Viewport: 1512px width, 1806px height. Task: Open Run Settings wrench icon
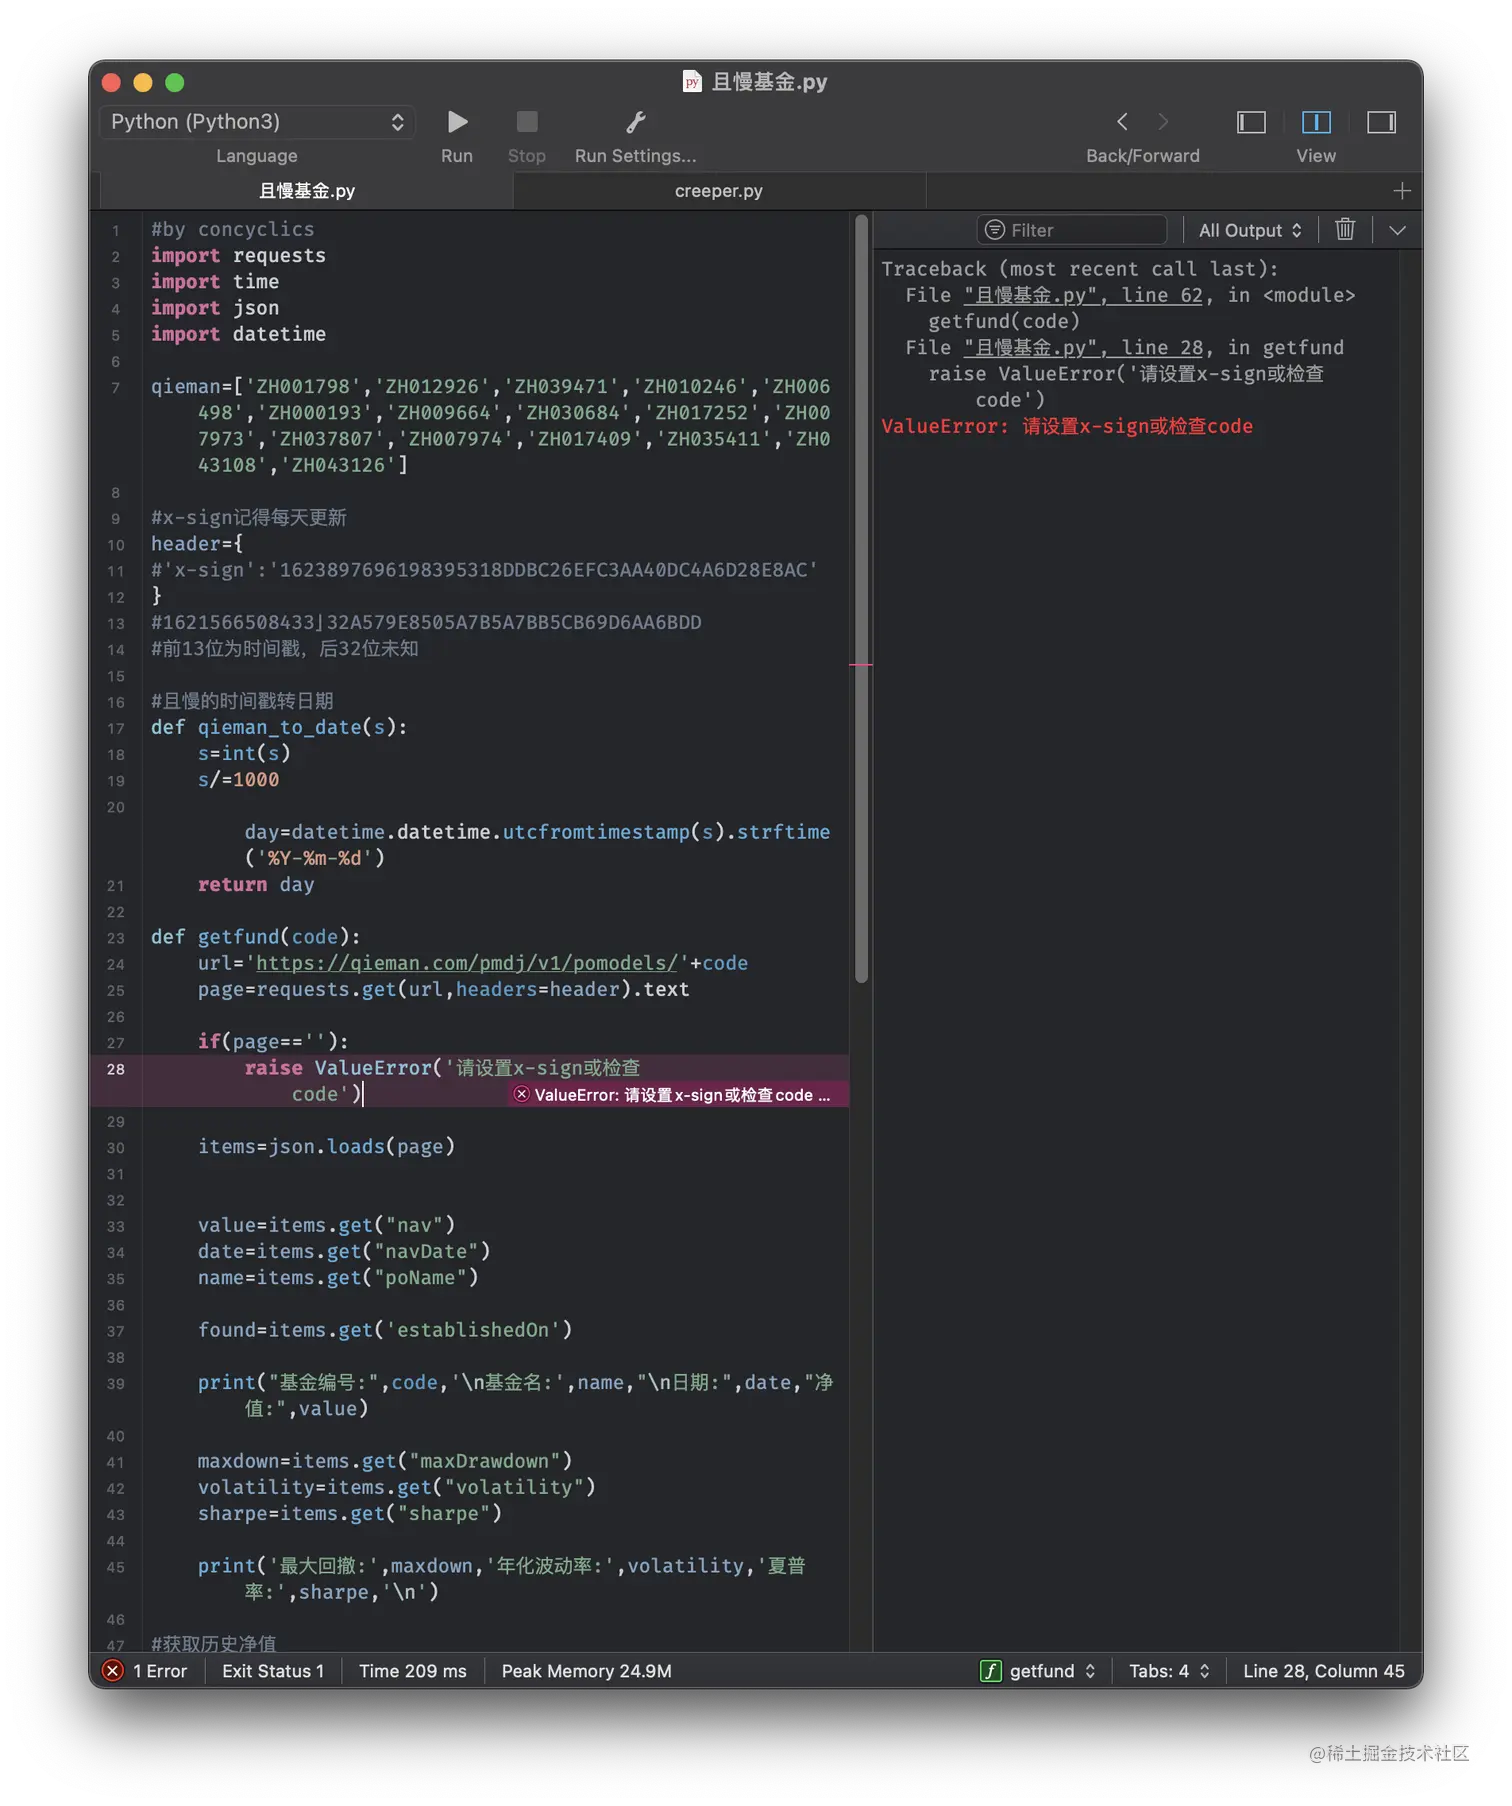tap(635, 122)
